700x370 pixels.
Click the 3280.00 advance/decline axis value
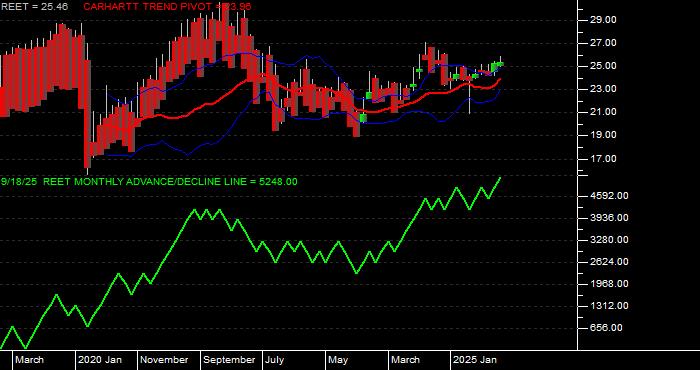(x=609, y=240)
